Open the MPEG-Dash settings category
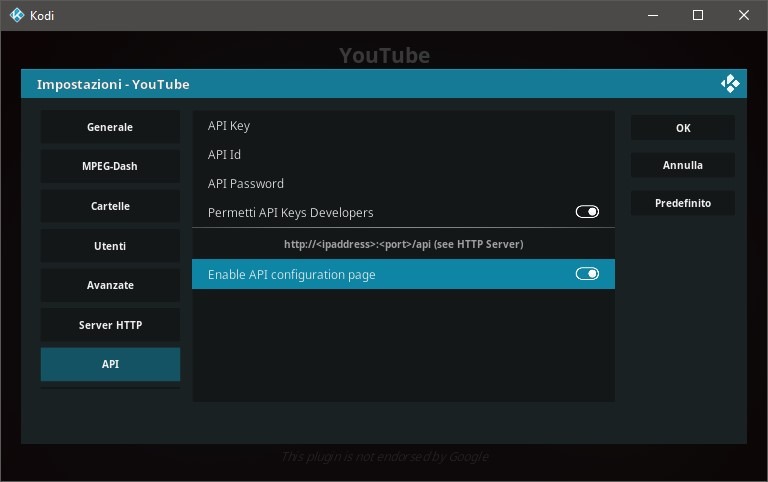This screenshot has width=768, height=482. (x=110, y=166)
